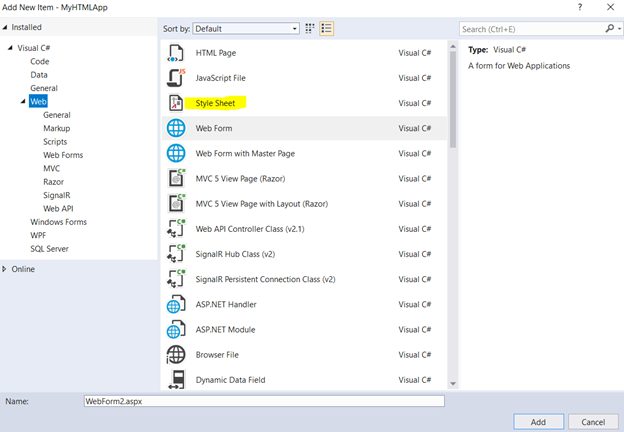Open the Sort by Default dropdown
The height and width of the screenshot is (432, 624).
246,29
